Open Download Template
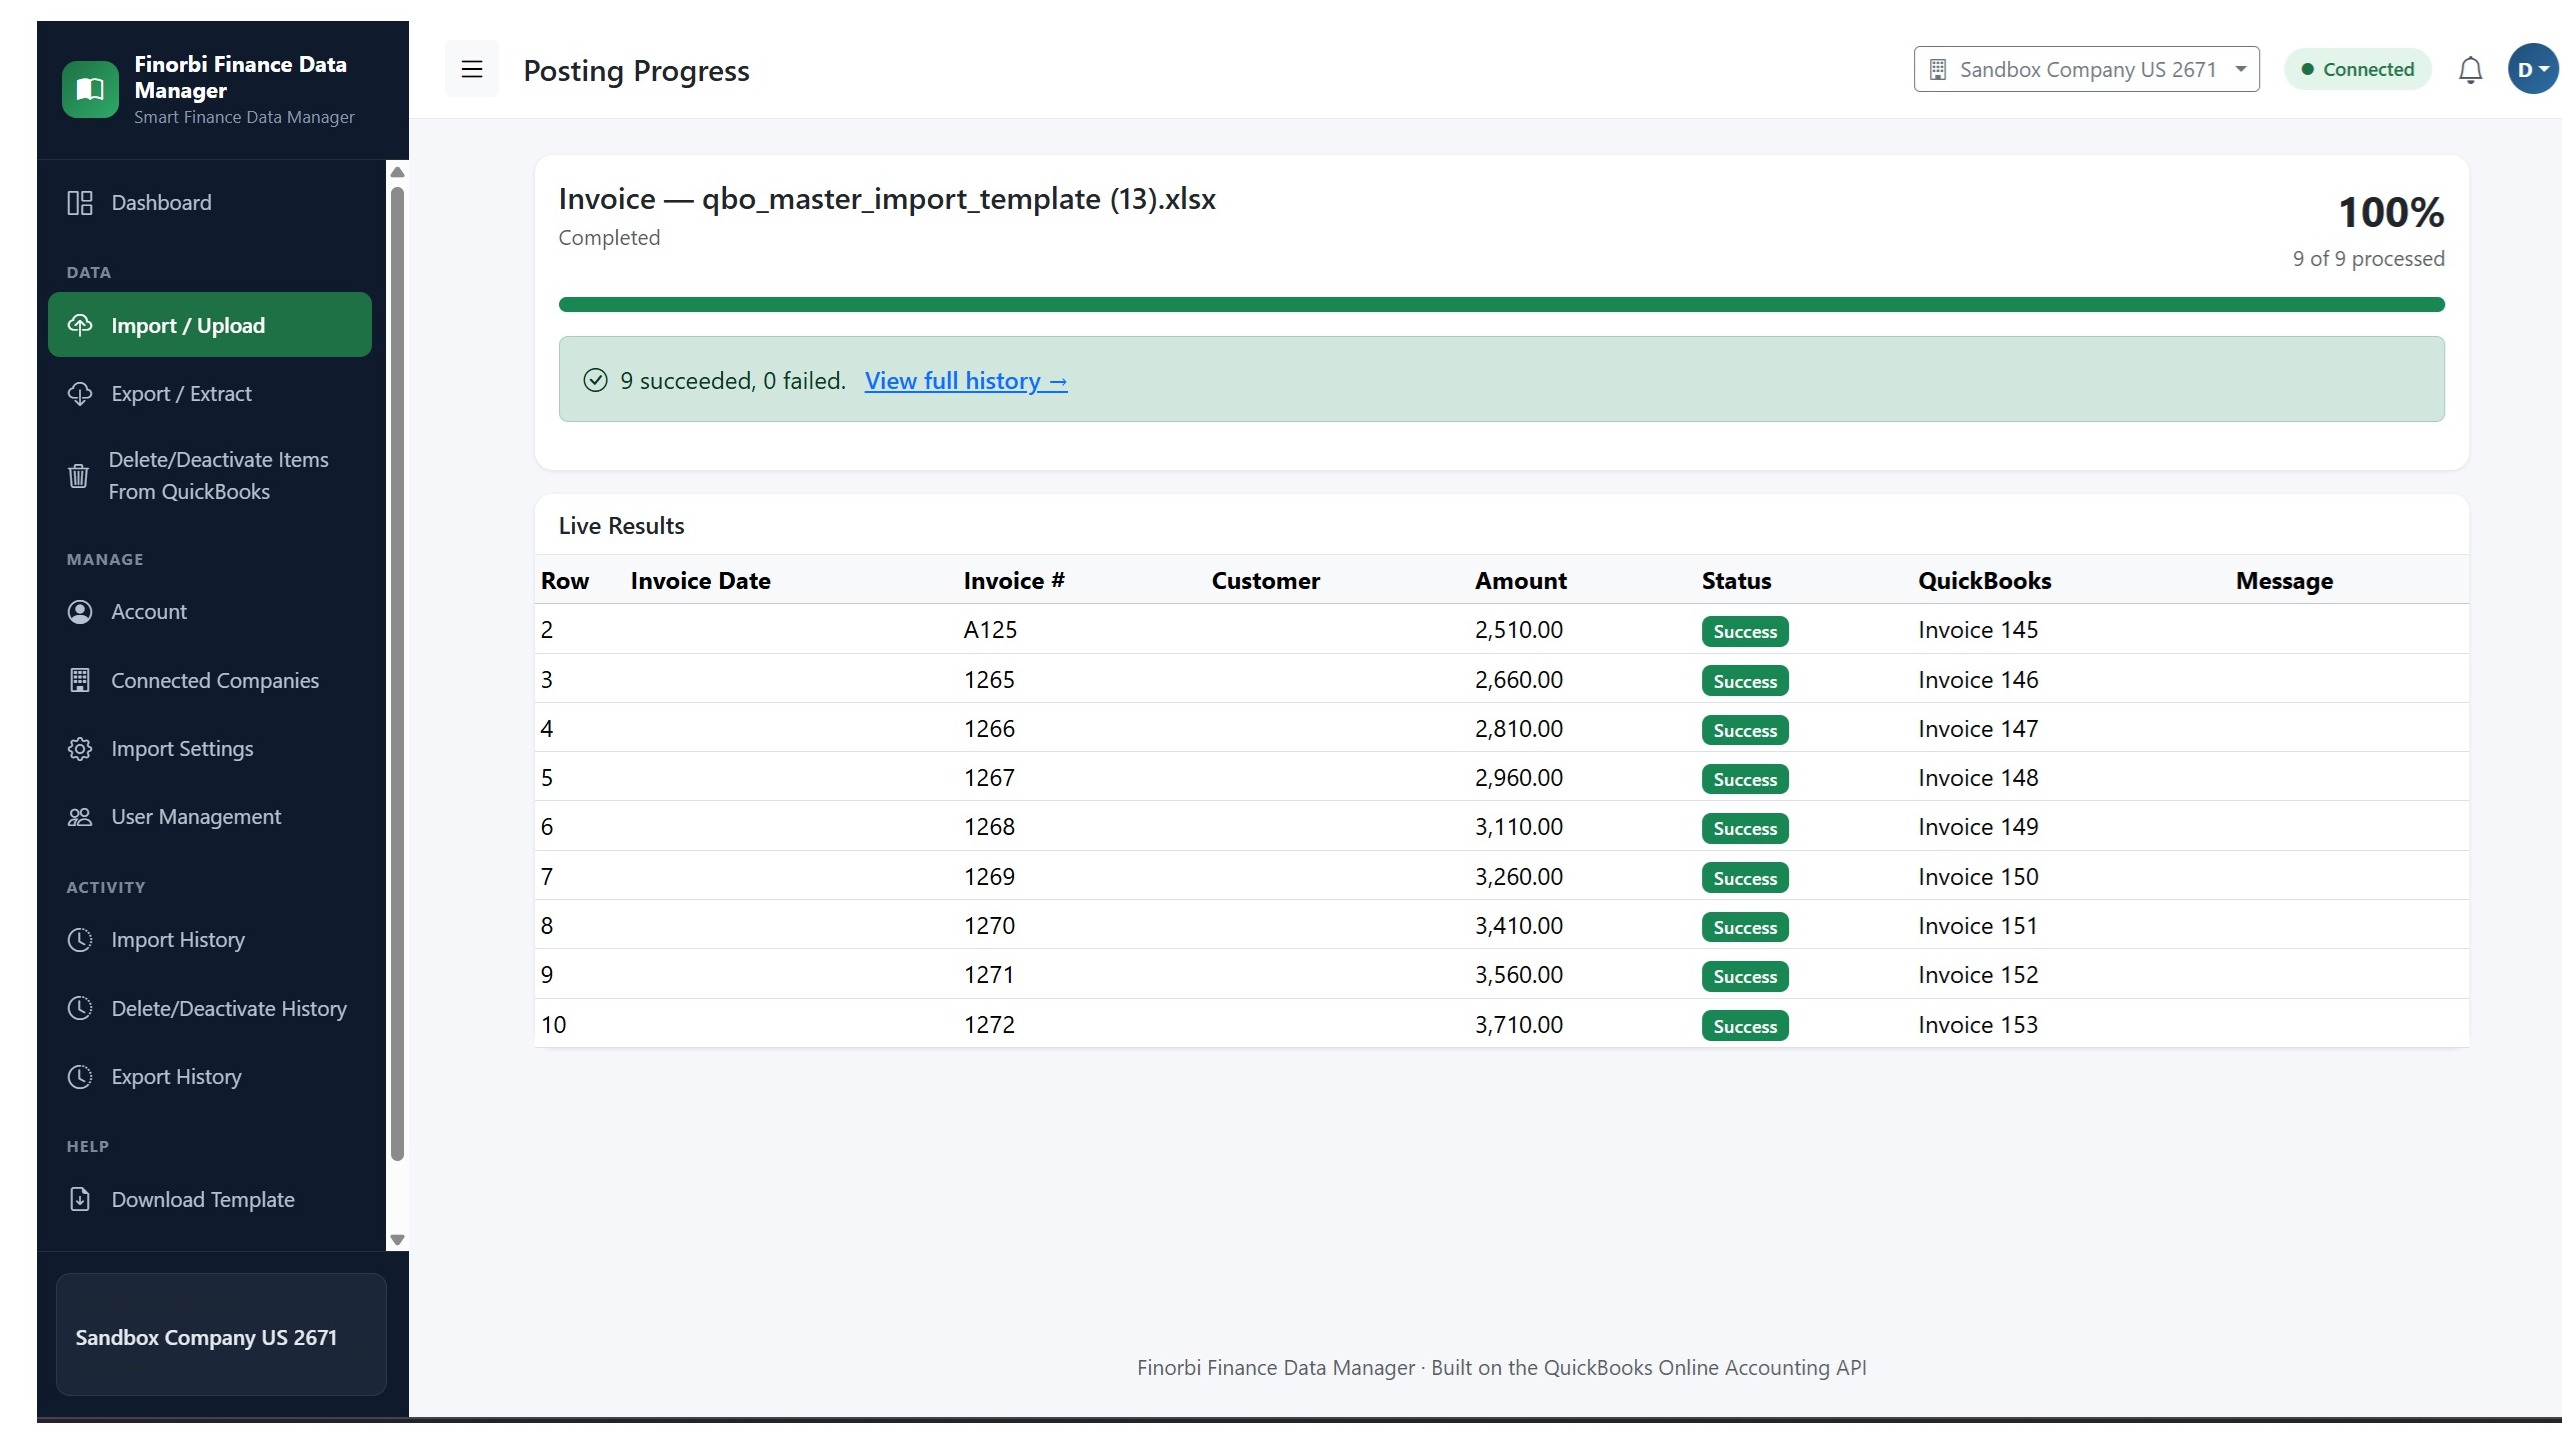This screenshot has width=2562, height=1444. (x=210, y=1199)
